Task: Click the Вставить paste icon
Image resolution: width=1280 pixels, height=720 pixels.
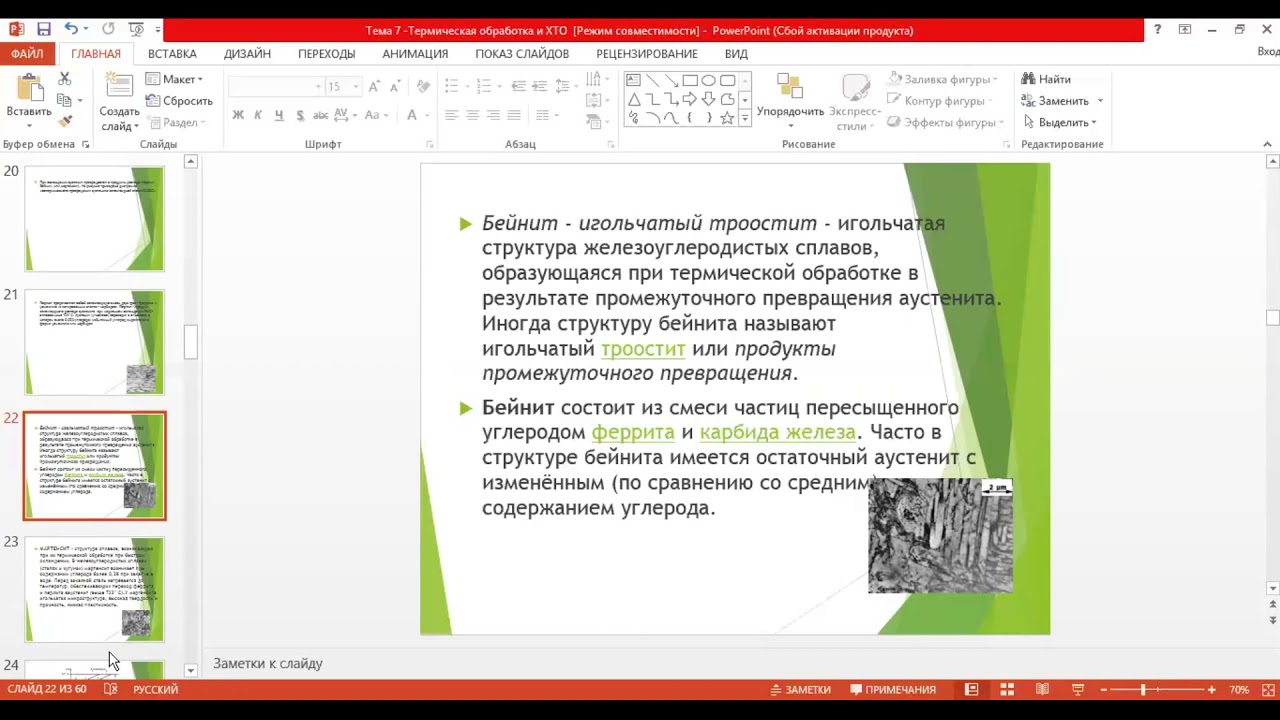Action: [29, 88]
